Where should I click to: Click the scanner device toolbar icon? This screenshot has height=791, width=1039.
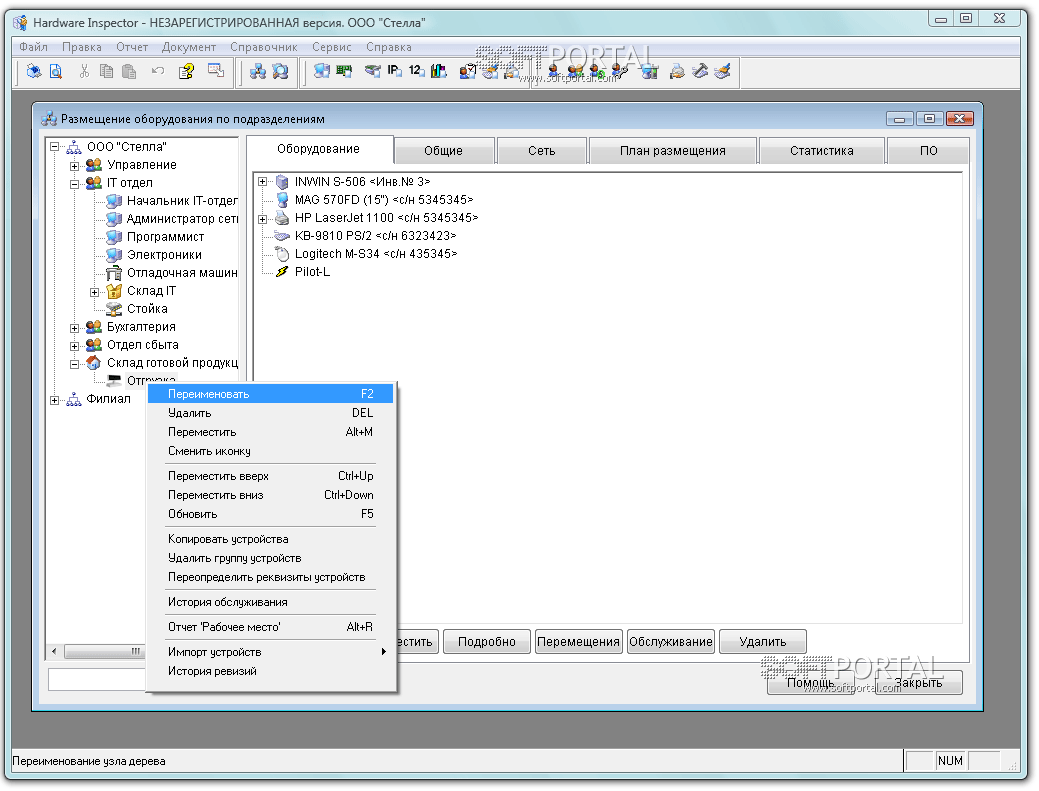click(373, 71)
